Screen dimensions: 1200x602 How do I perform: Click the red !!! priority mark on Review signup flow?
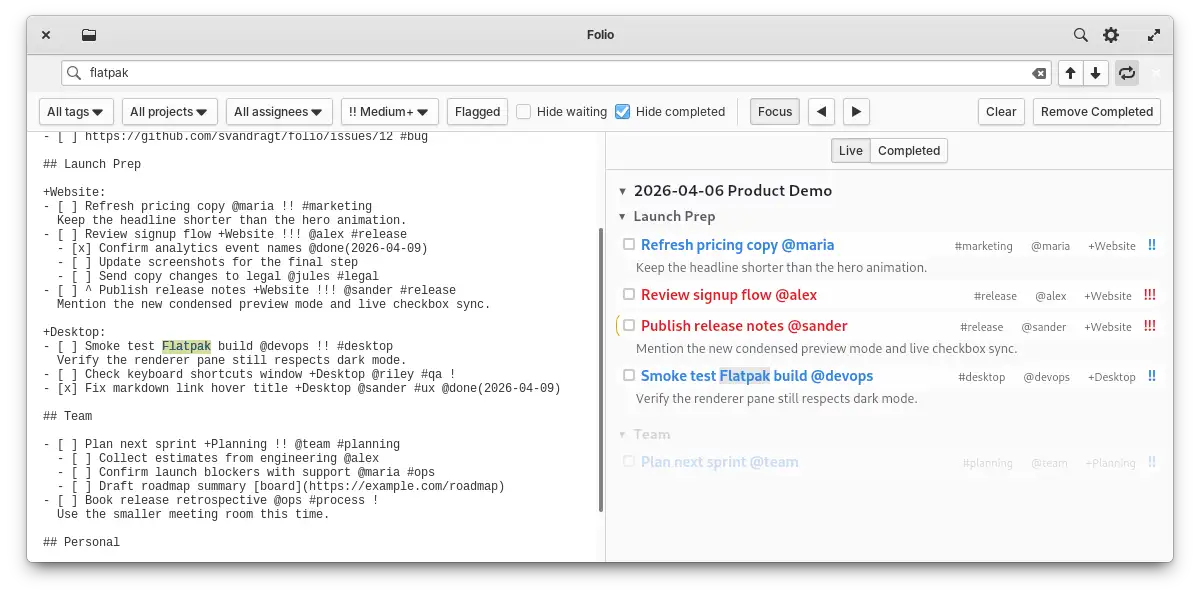pyautogui.click(x=1149, y=295)
